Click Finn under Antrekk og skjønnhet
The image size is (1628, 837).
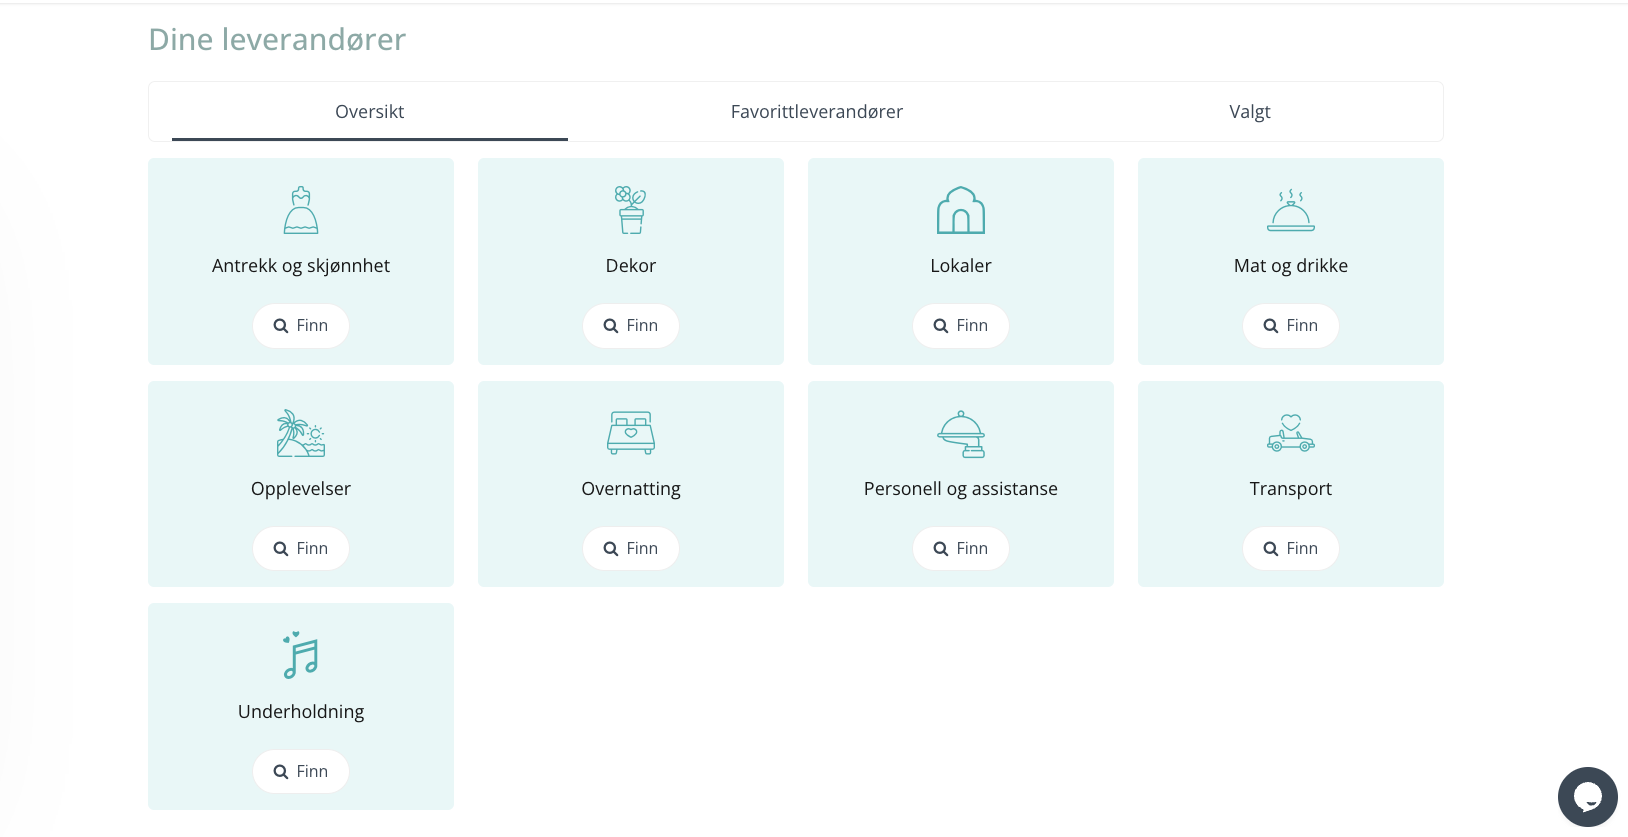301,326
